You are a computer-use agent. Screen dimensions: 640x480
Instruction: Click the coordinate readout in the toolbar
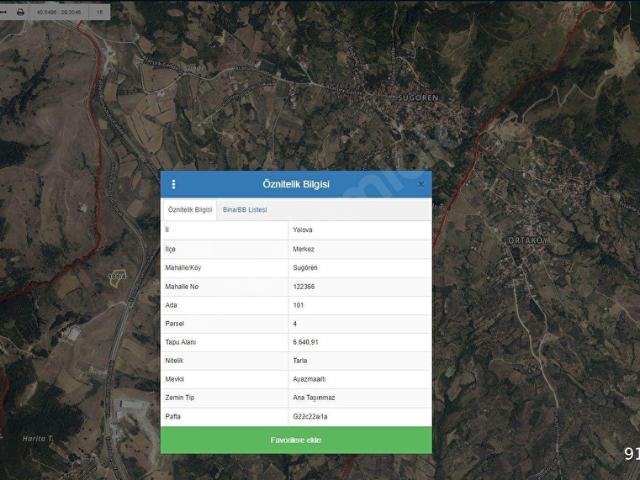59,12
